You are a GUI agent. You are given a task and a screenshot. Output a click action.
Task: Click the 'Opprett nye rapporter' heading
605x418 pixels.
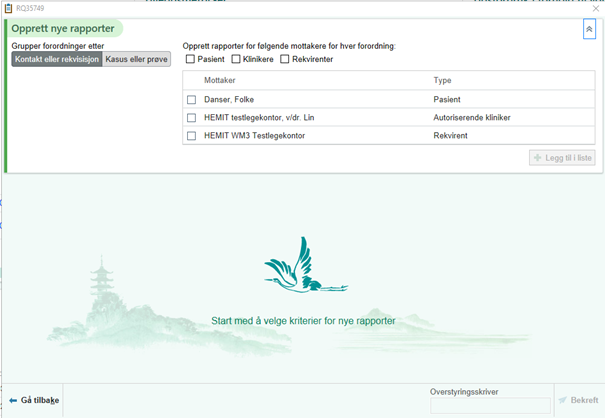coord(63,29)
